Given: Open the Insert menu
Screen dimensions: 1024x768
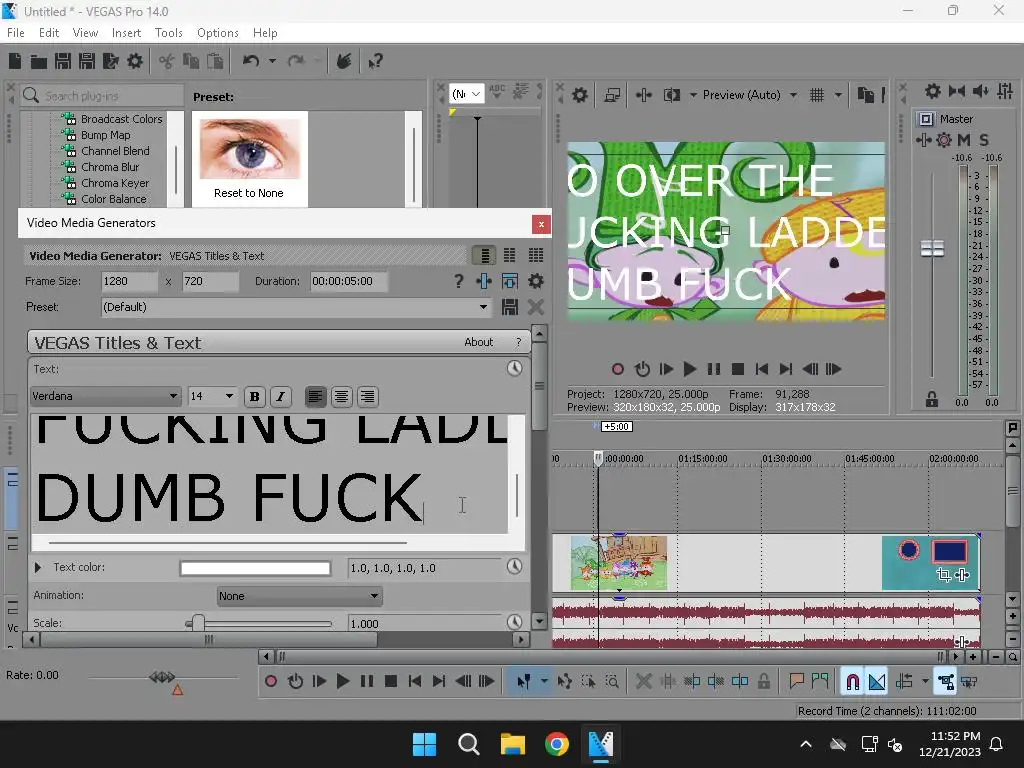Looking at the screenshot, I should 126,33.
